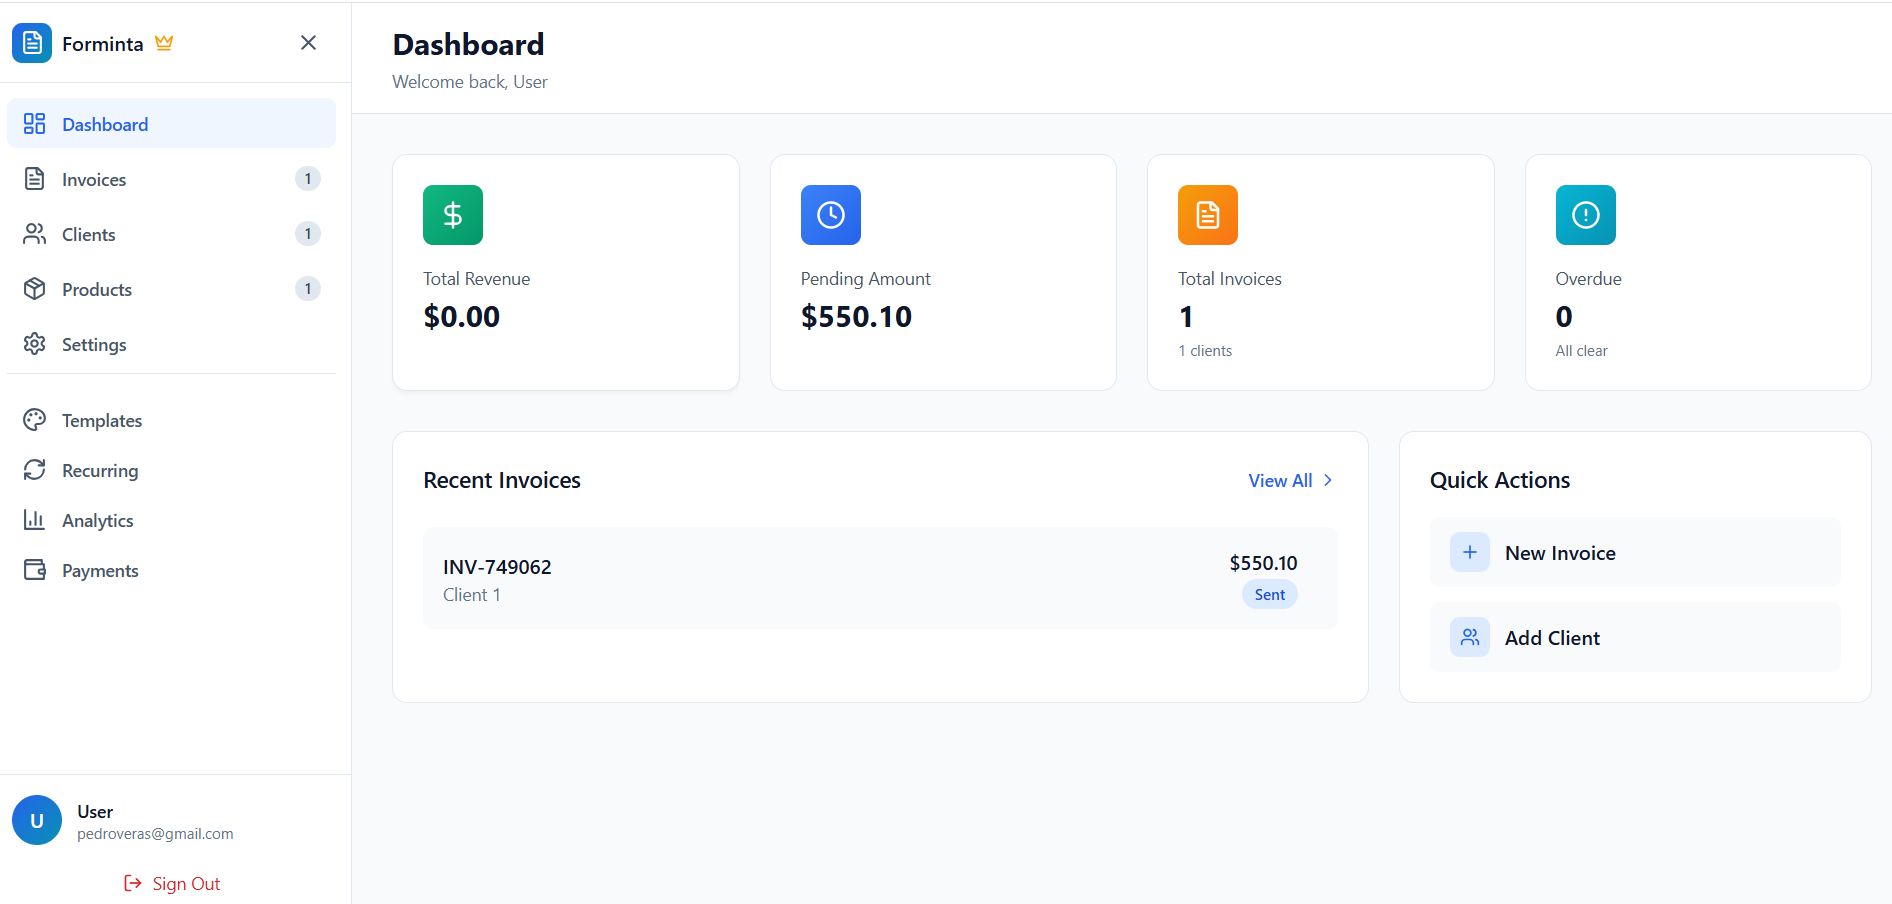1892x904 pixels.
Task: Click the teal alert Overdue icon
Action: point(1586,215)
